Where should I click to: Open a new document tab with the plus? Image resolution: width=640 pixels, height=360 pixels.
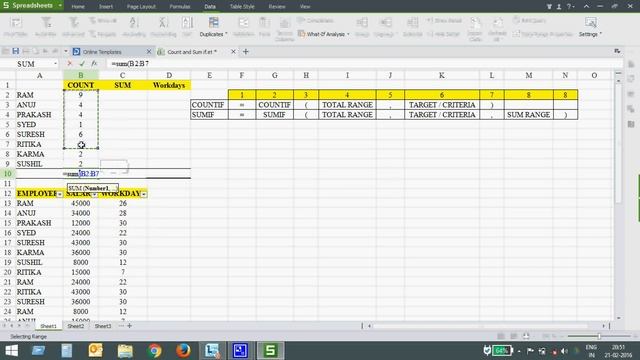tap(246, 51)
